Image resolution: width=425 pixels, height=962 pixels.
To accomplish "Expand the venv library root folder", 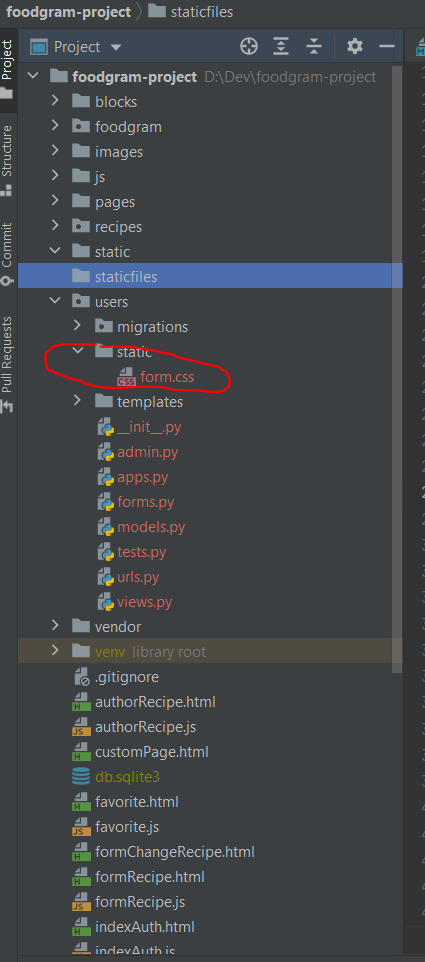I will tap(55, 651).
